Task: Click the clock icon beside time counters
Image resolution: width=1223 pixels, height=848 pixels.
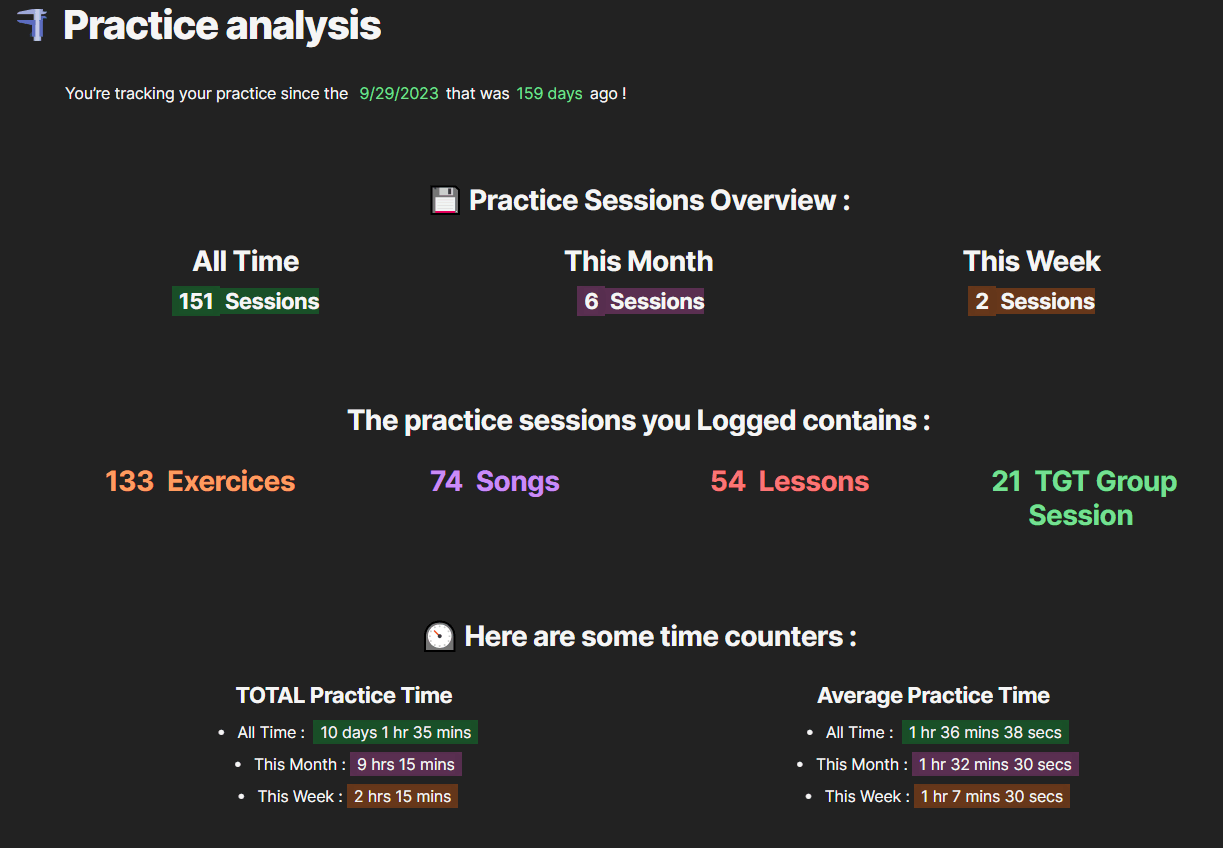Action: pyautogui.click(x=440, y=636)
